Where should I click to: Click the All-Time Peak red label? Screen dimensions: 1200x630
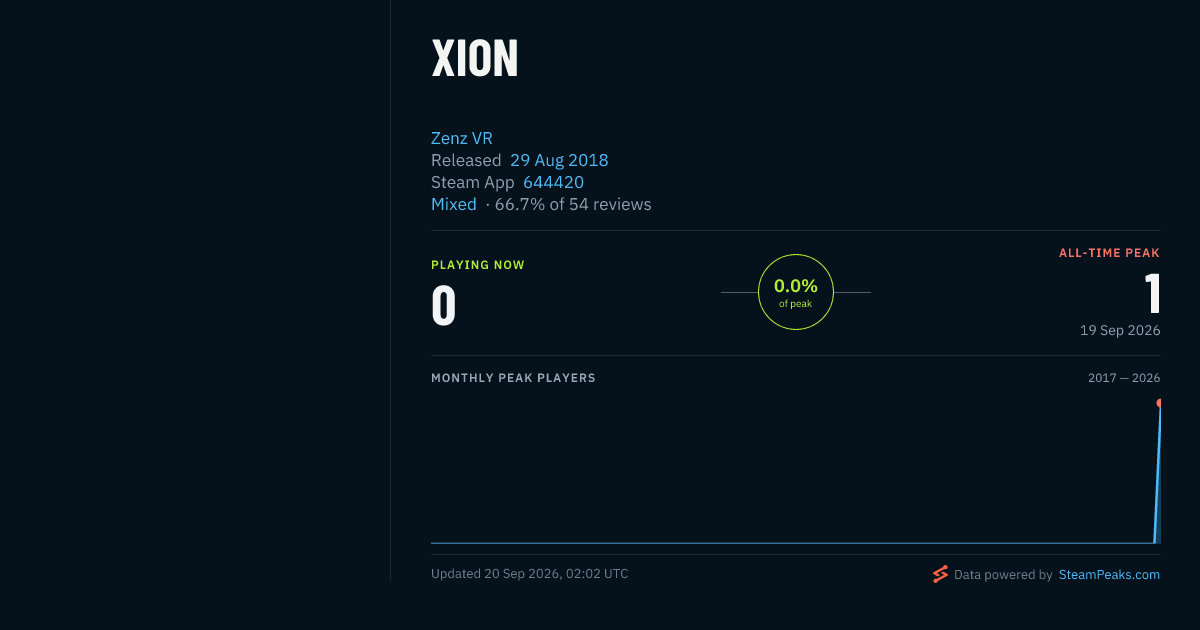[x=1110, y=253]
